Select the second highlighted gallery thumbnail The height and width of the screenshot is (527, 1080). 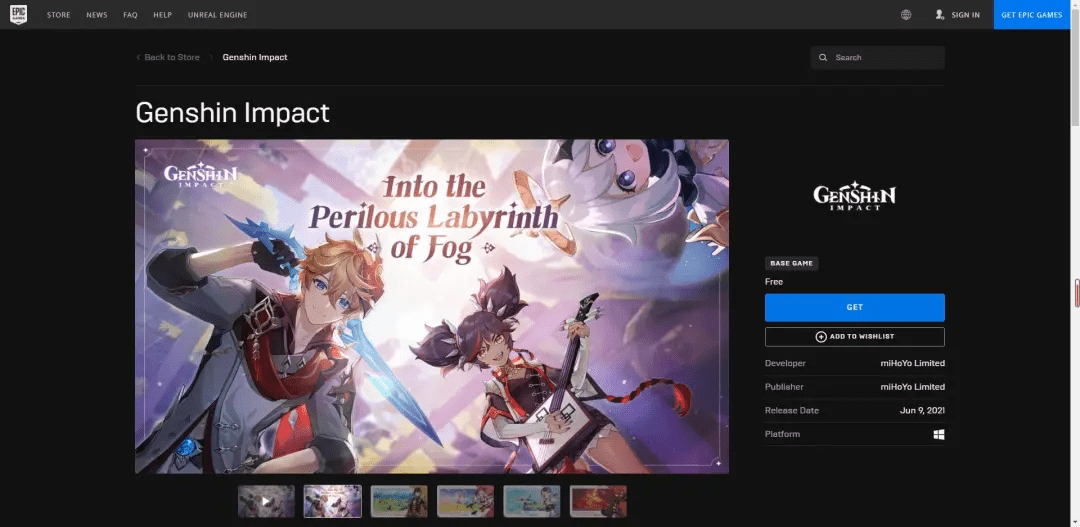333,502
